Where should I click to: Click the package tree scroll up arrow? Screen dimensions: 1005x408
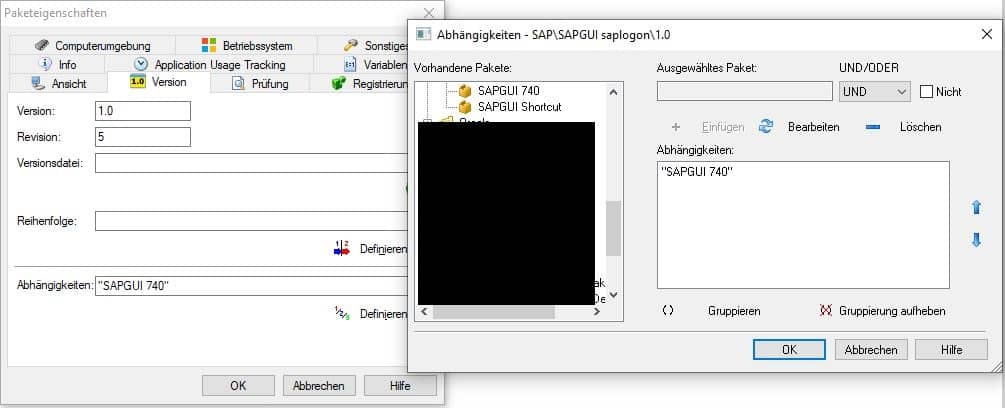613,92
